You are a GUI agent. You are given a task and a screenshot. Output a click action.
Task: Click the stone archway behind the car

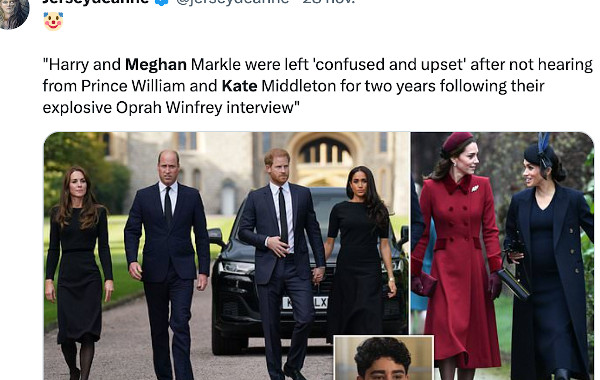(324, 159)
